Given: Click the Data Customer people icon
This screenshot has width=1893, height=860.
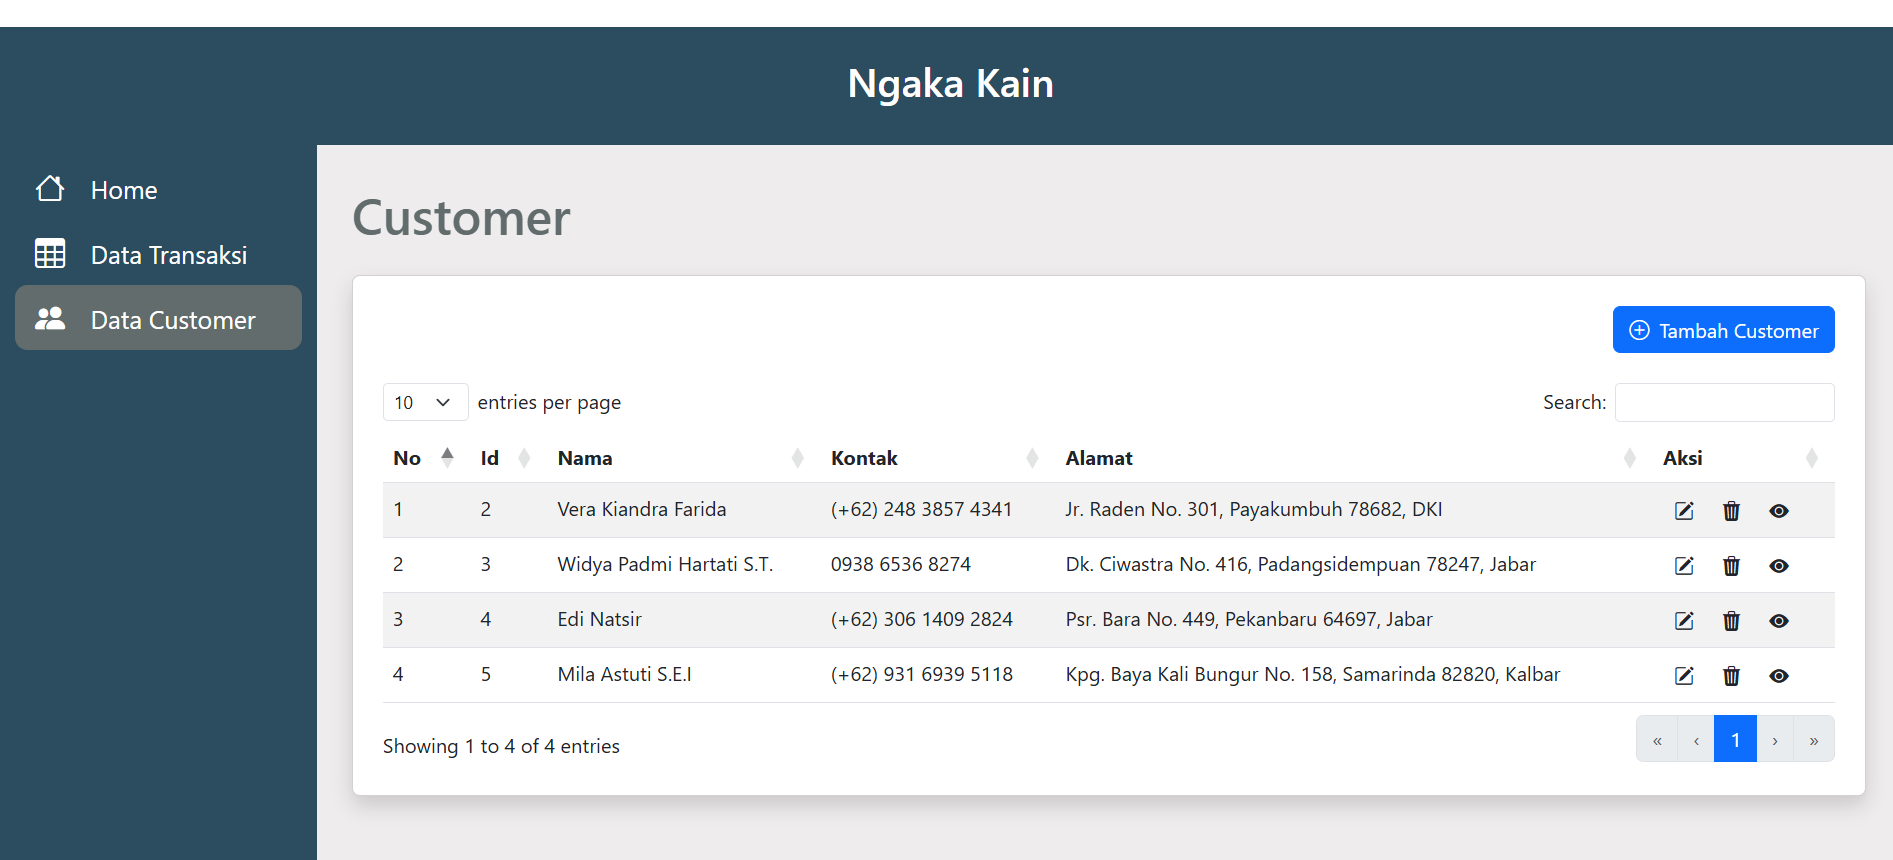Looking at the screenshot, I should [50, 319].
